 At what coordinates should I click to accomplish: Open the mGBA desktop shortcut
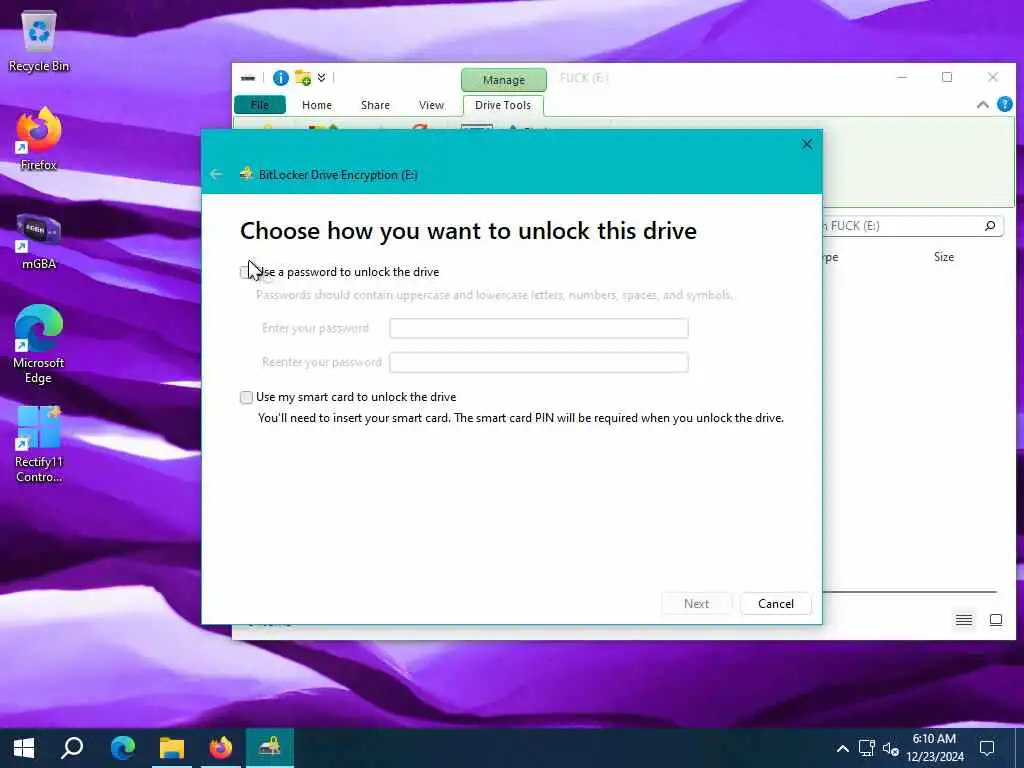click(39, 240)
